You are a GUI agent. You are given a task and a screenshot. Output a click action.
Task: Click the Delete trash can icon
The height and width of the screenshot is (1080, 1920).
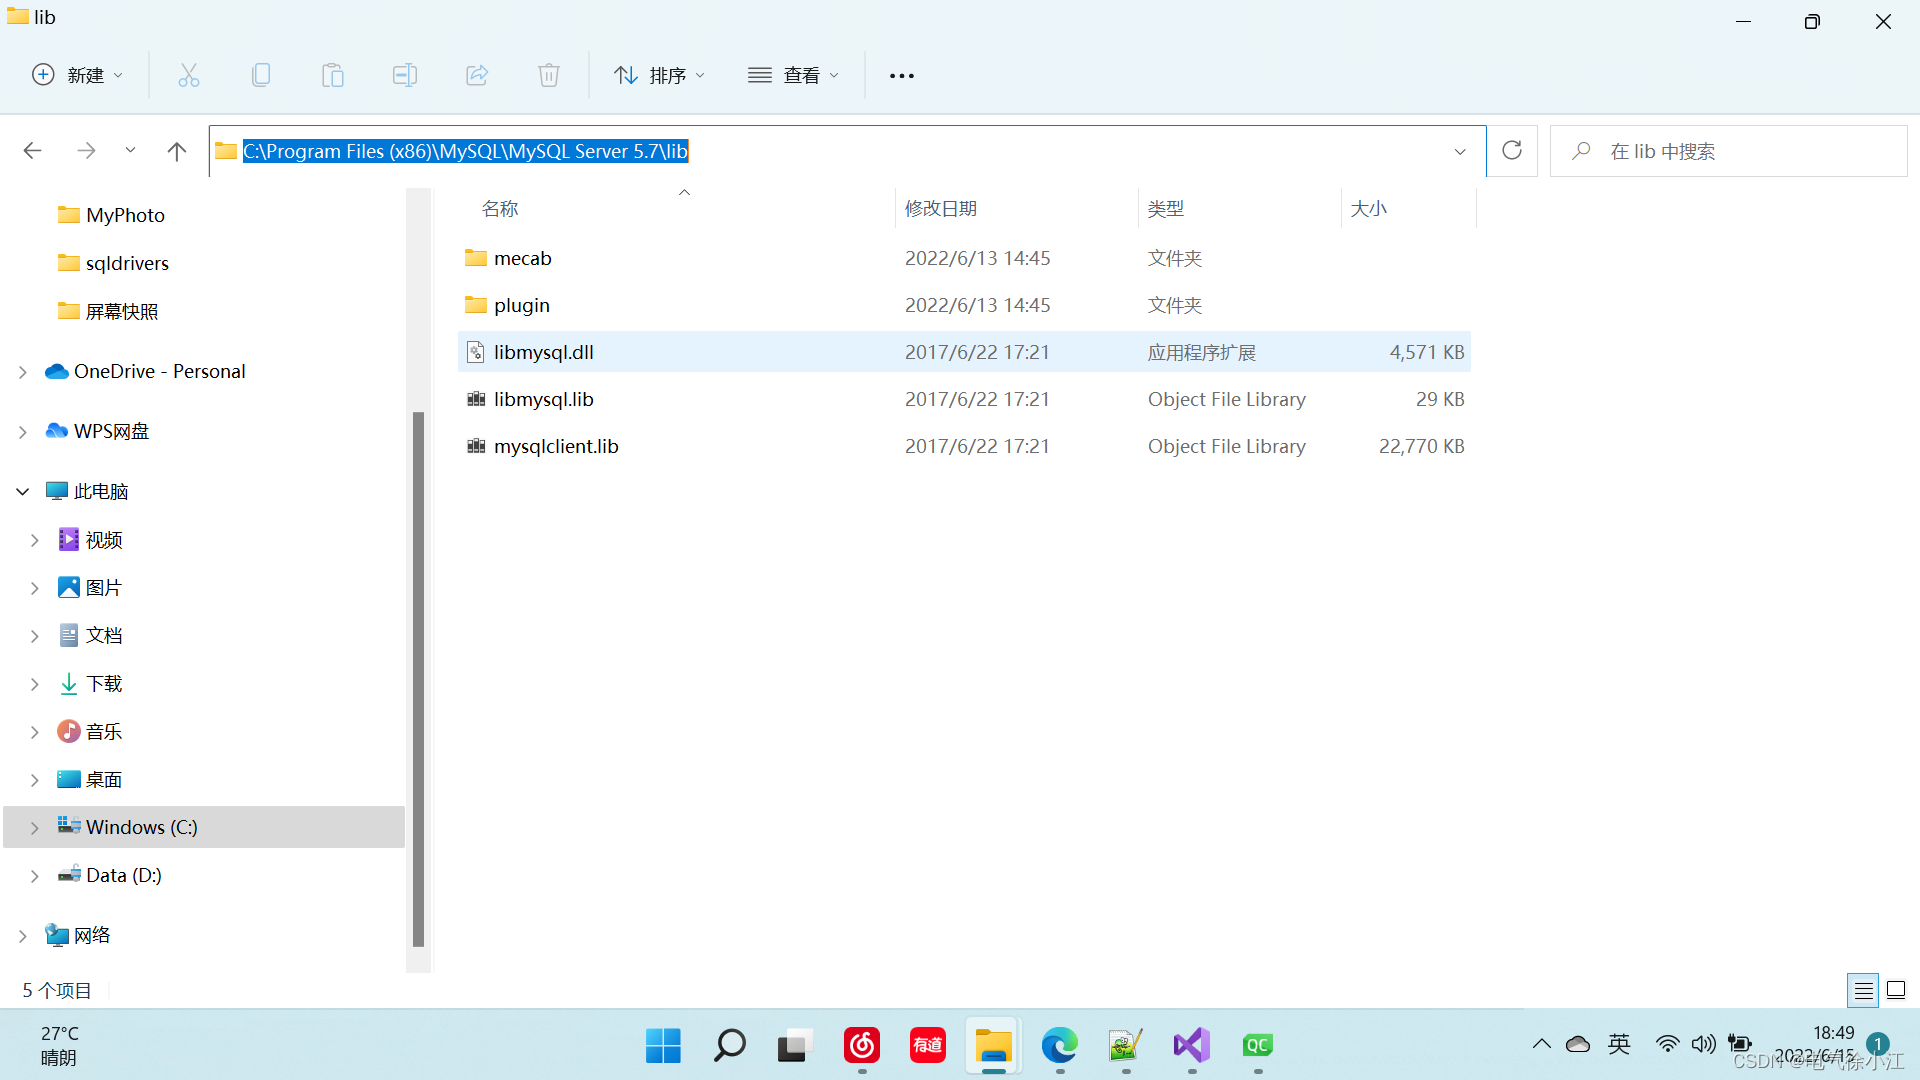click(549, 75)
